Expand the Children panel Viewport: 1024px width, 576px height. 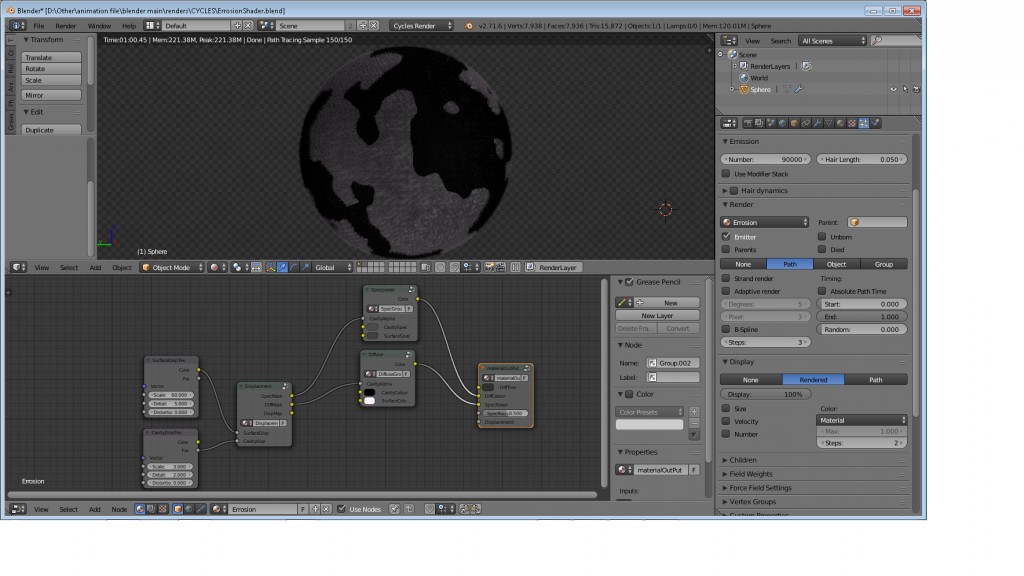(x=742, y=460)
